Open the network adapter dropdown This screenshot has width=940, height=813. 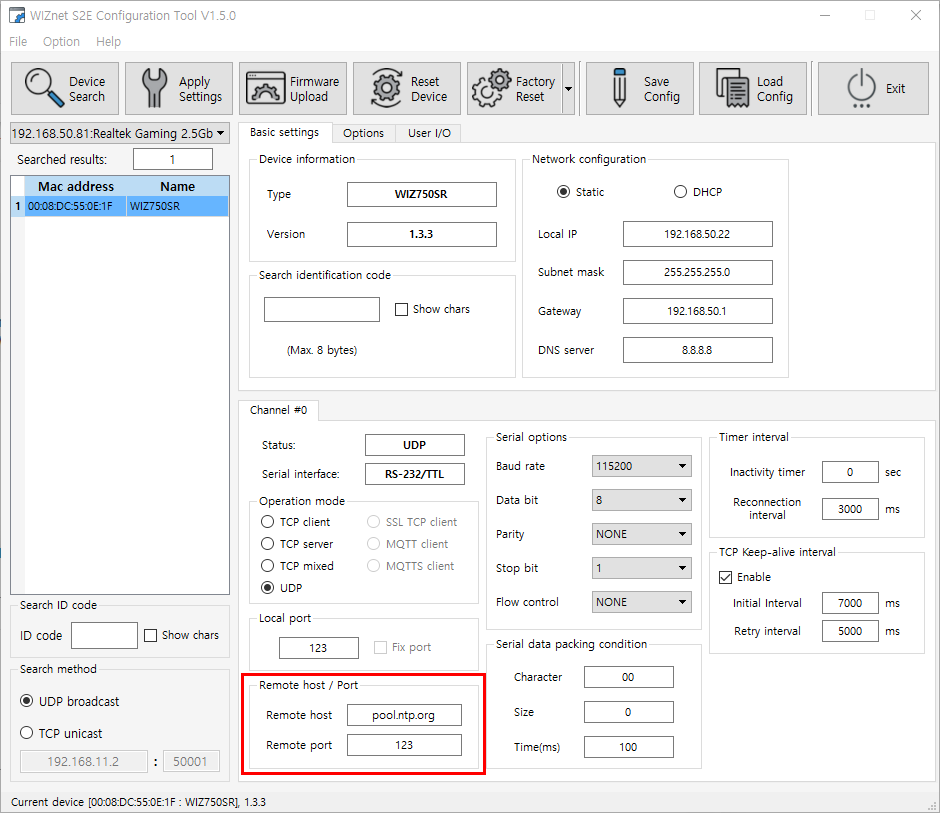click(x=119, y=133)
